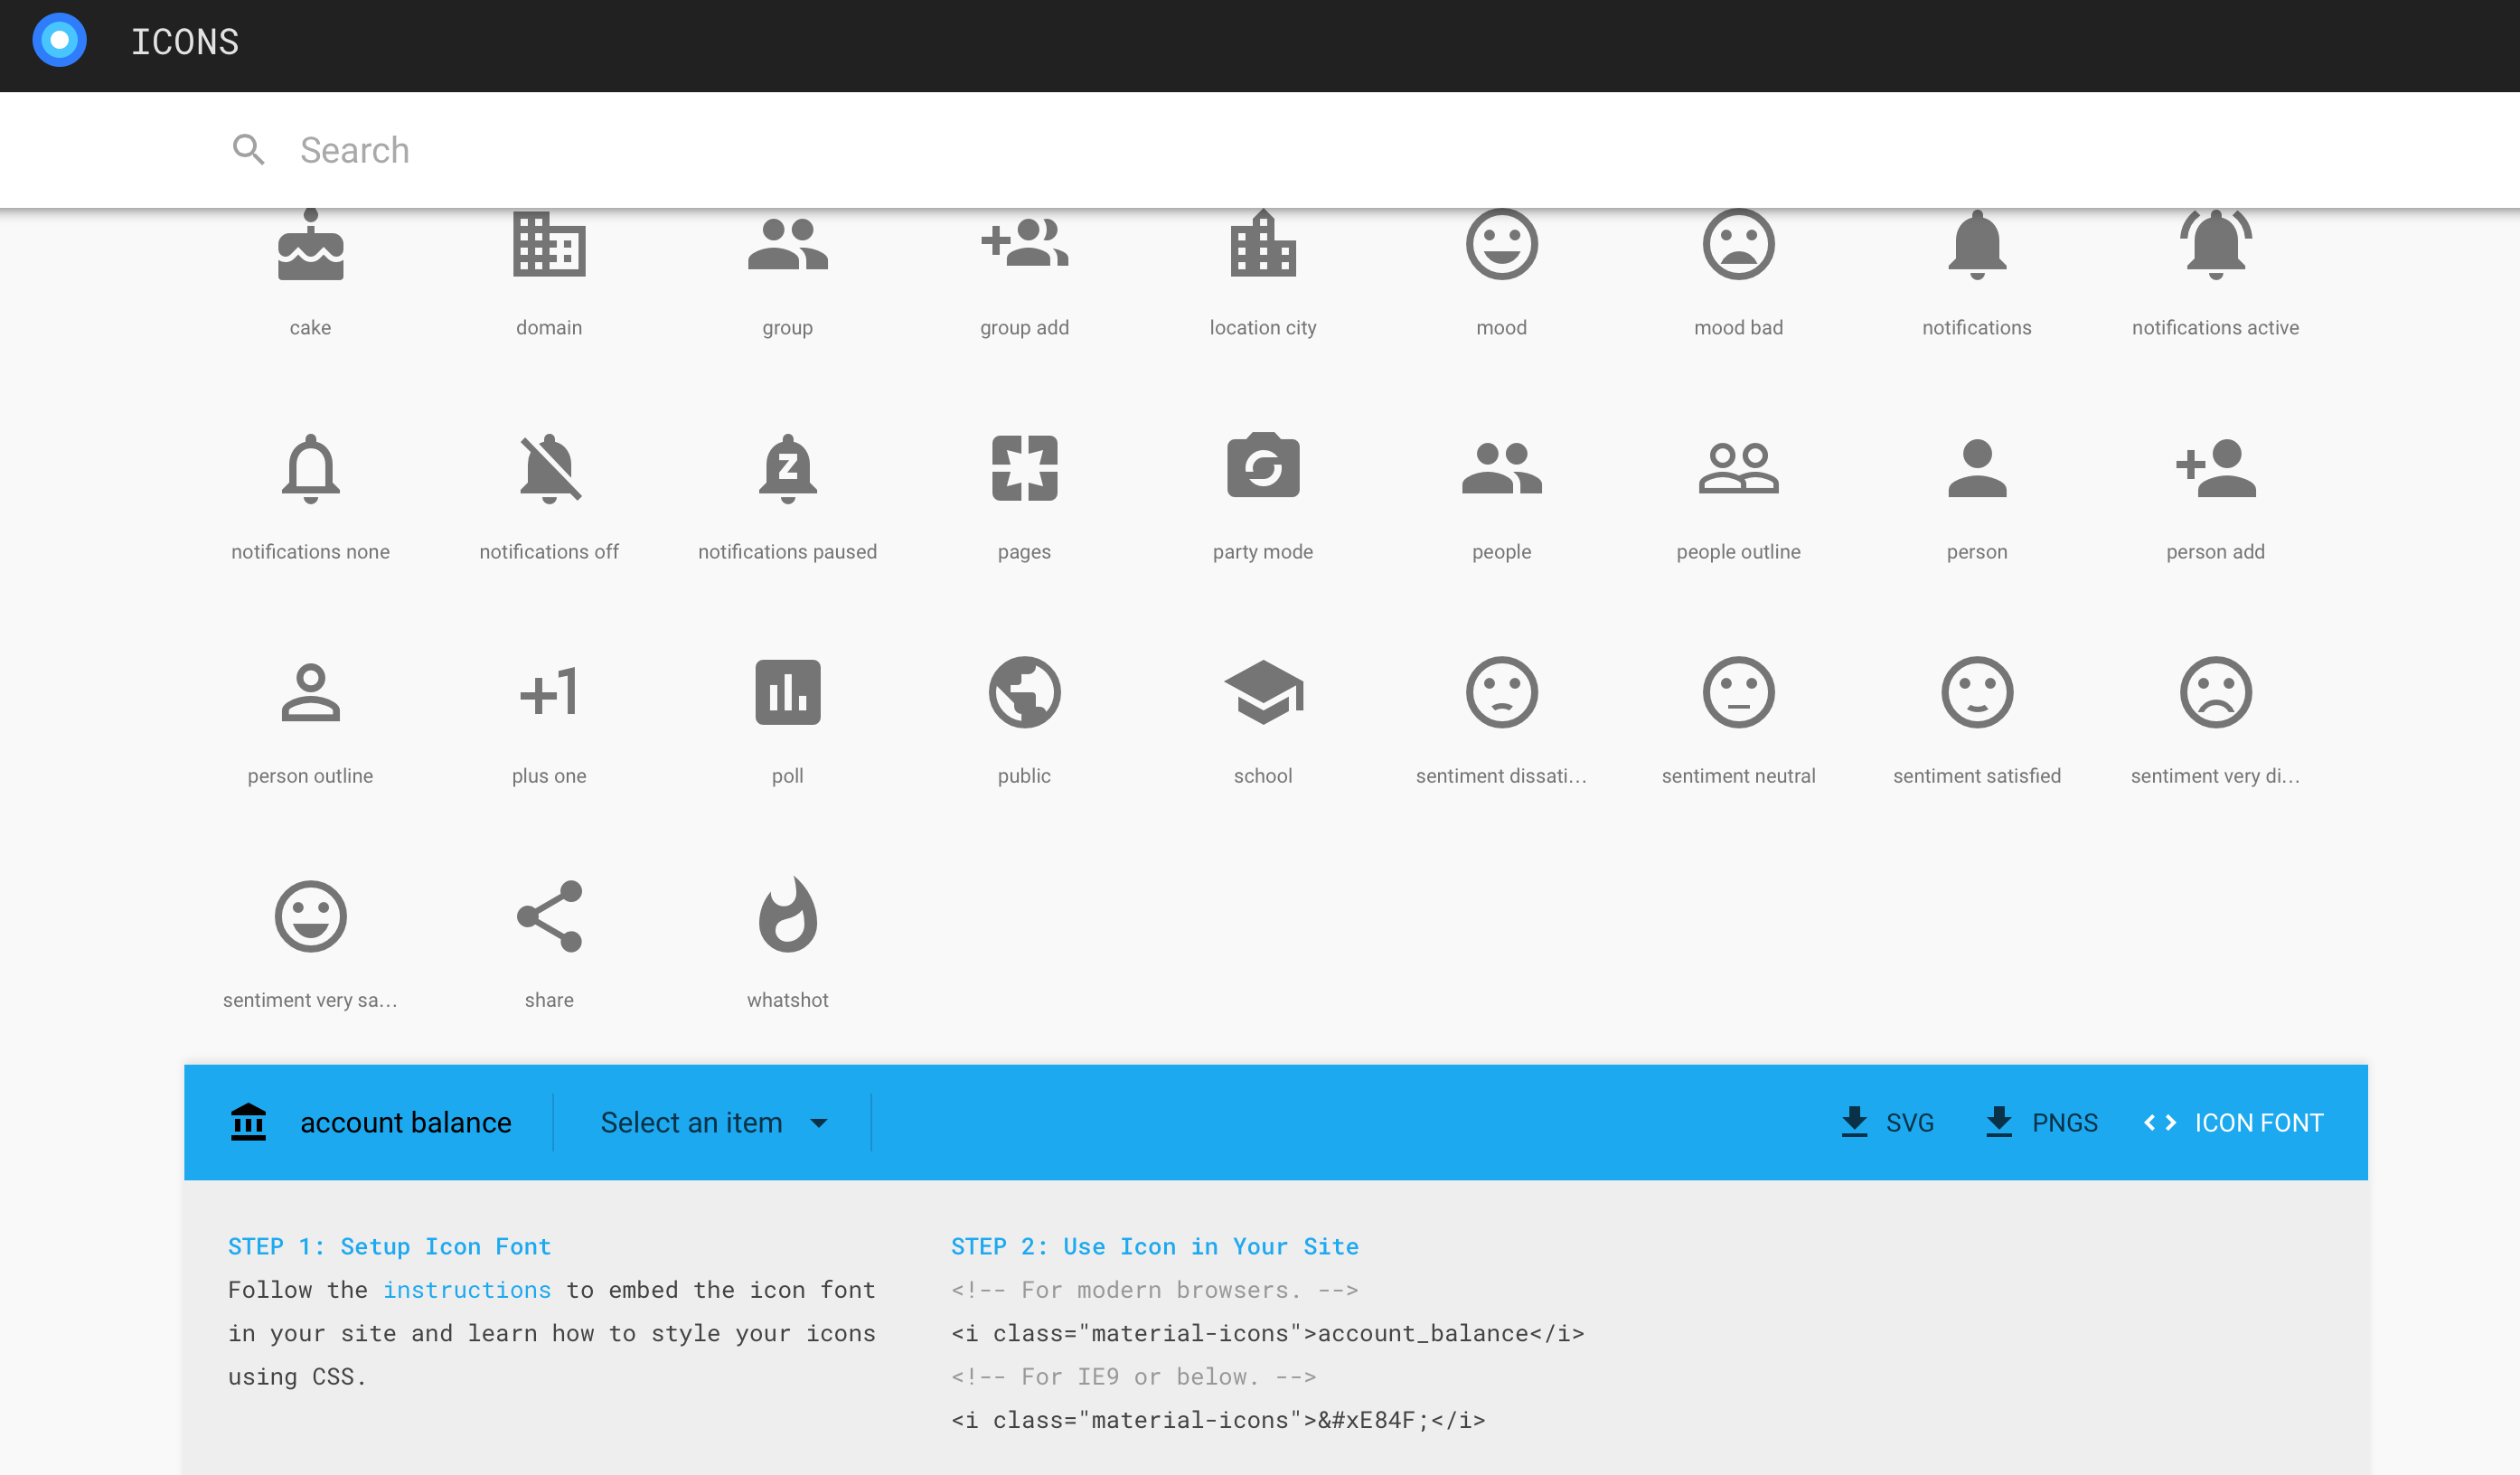
Task: Select the domain building icon
Action: [x=549, y=244]
